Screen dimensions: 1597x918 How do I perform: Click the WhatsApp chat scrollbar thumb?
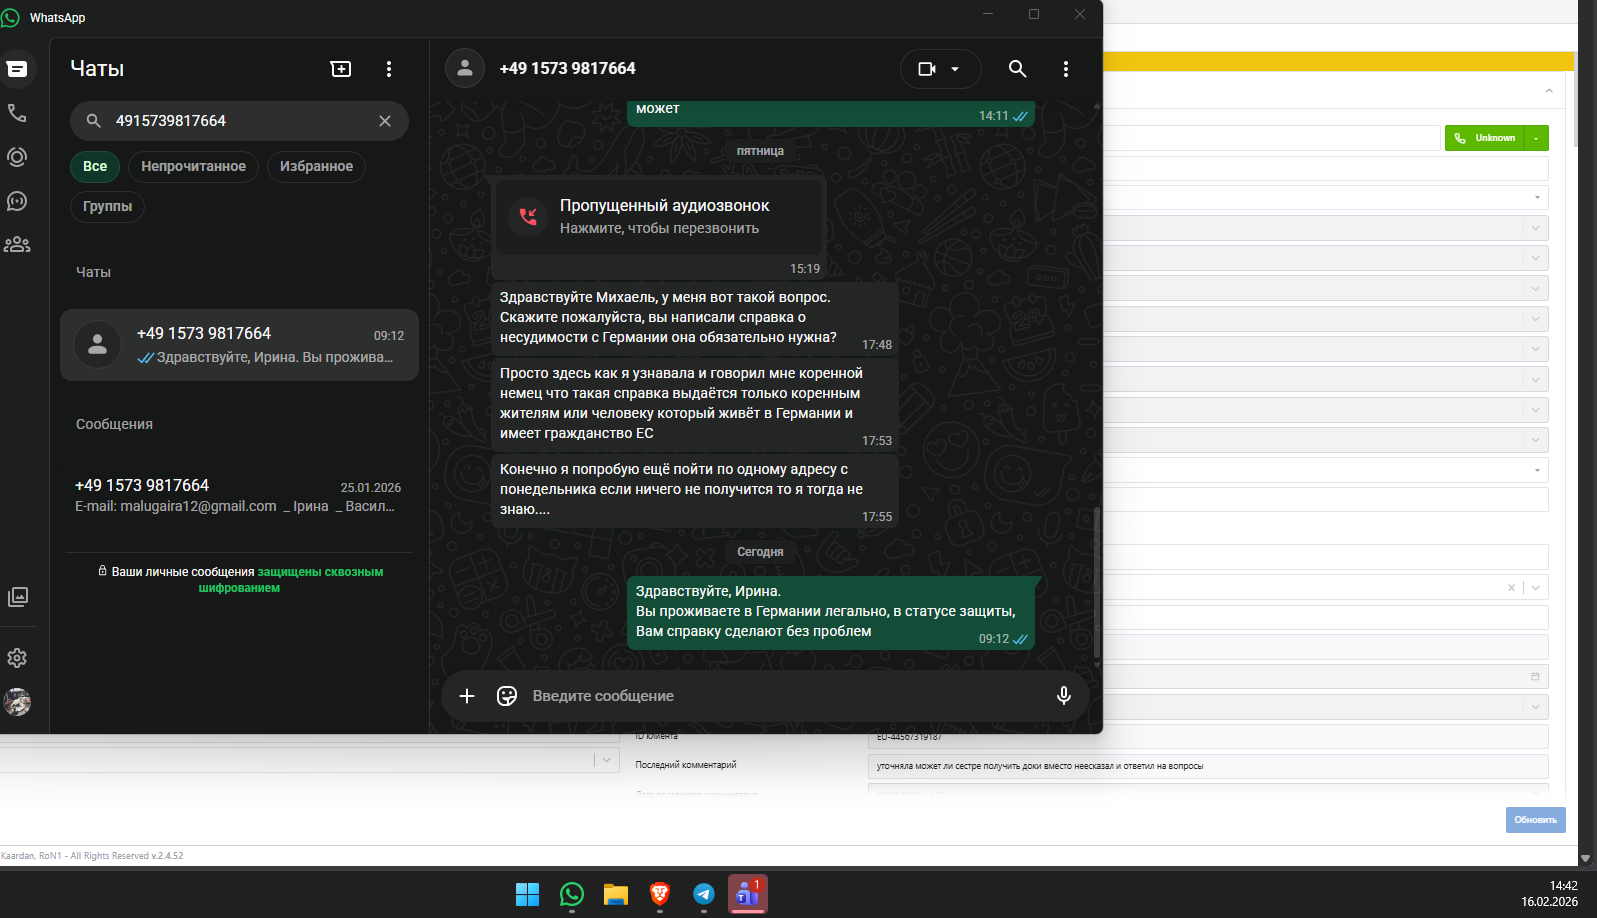click(1097, 583)
